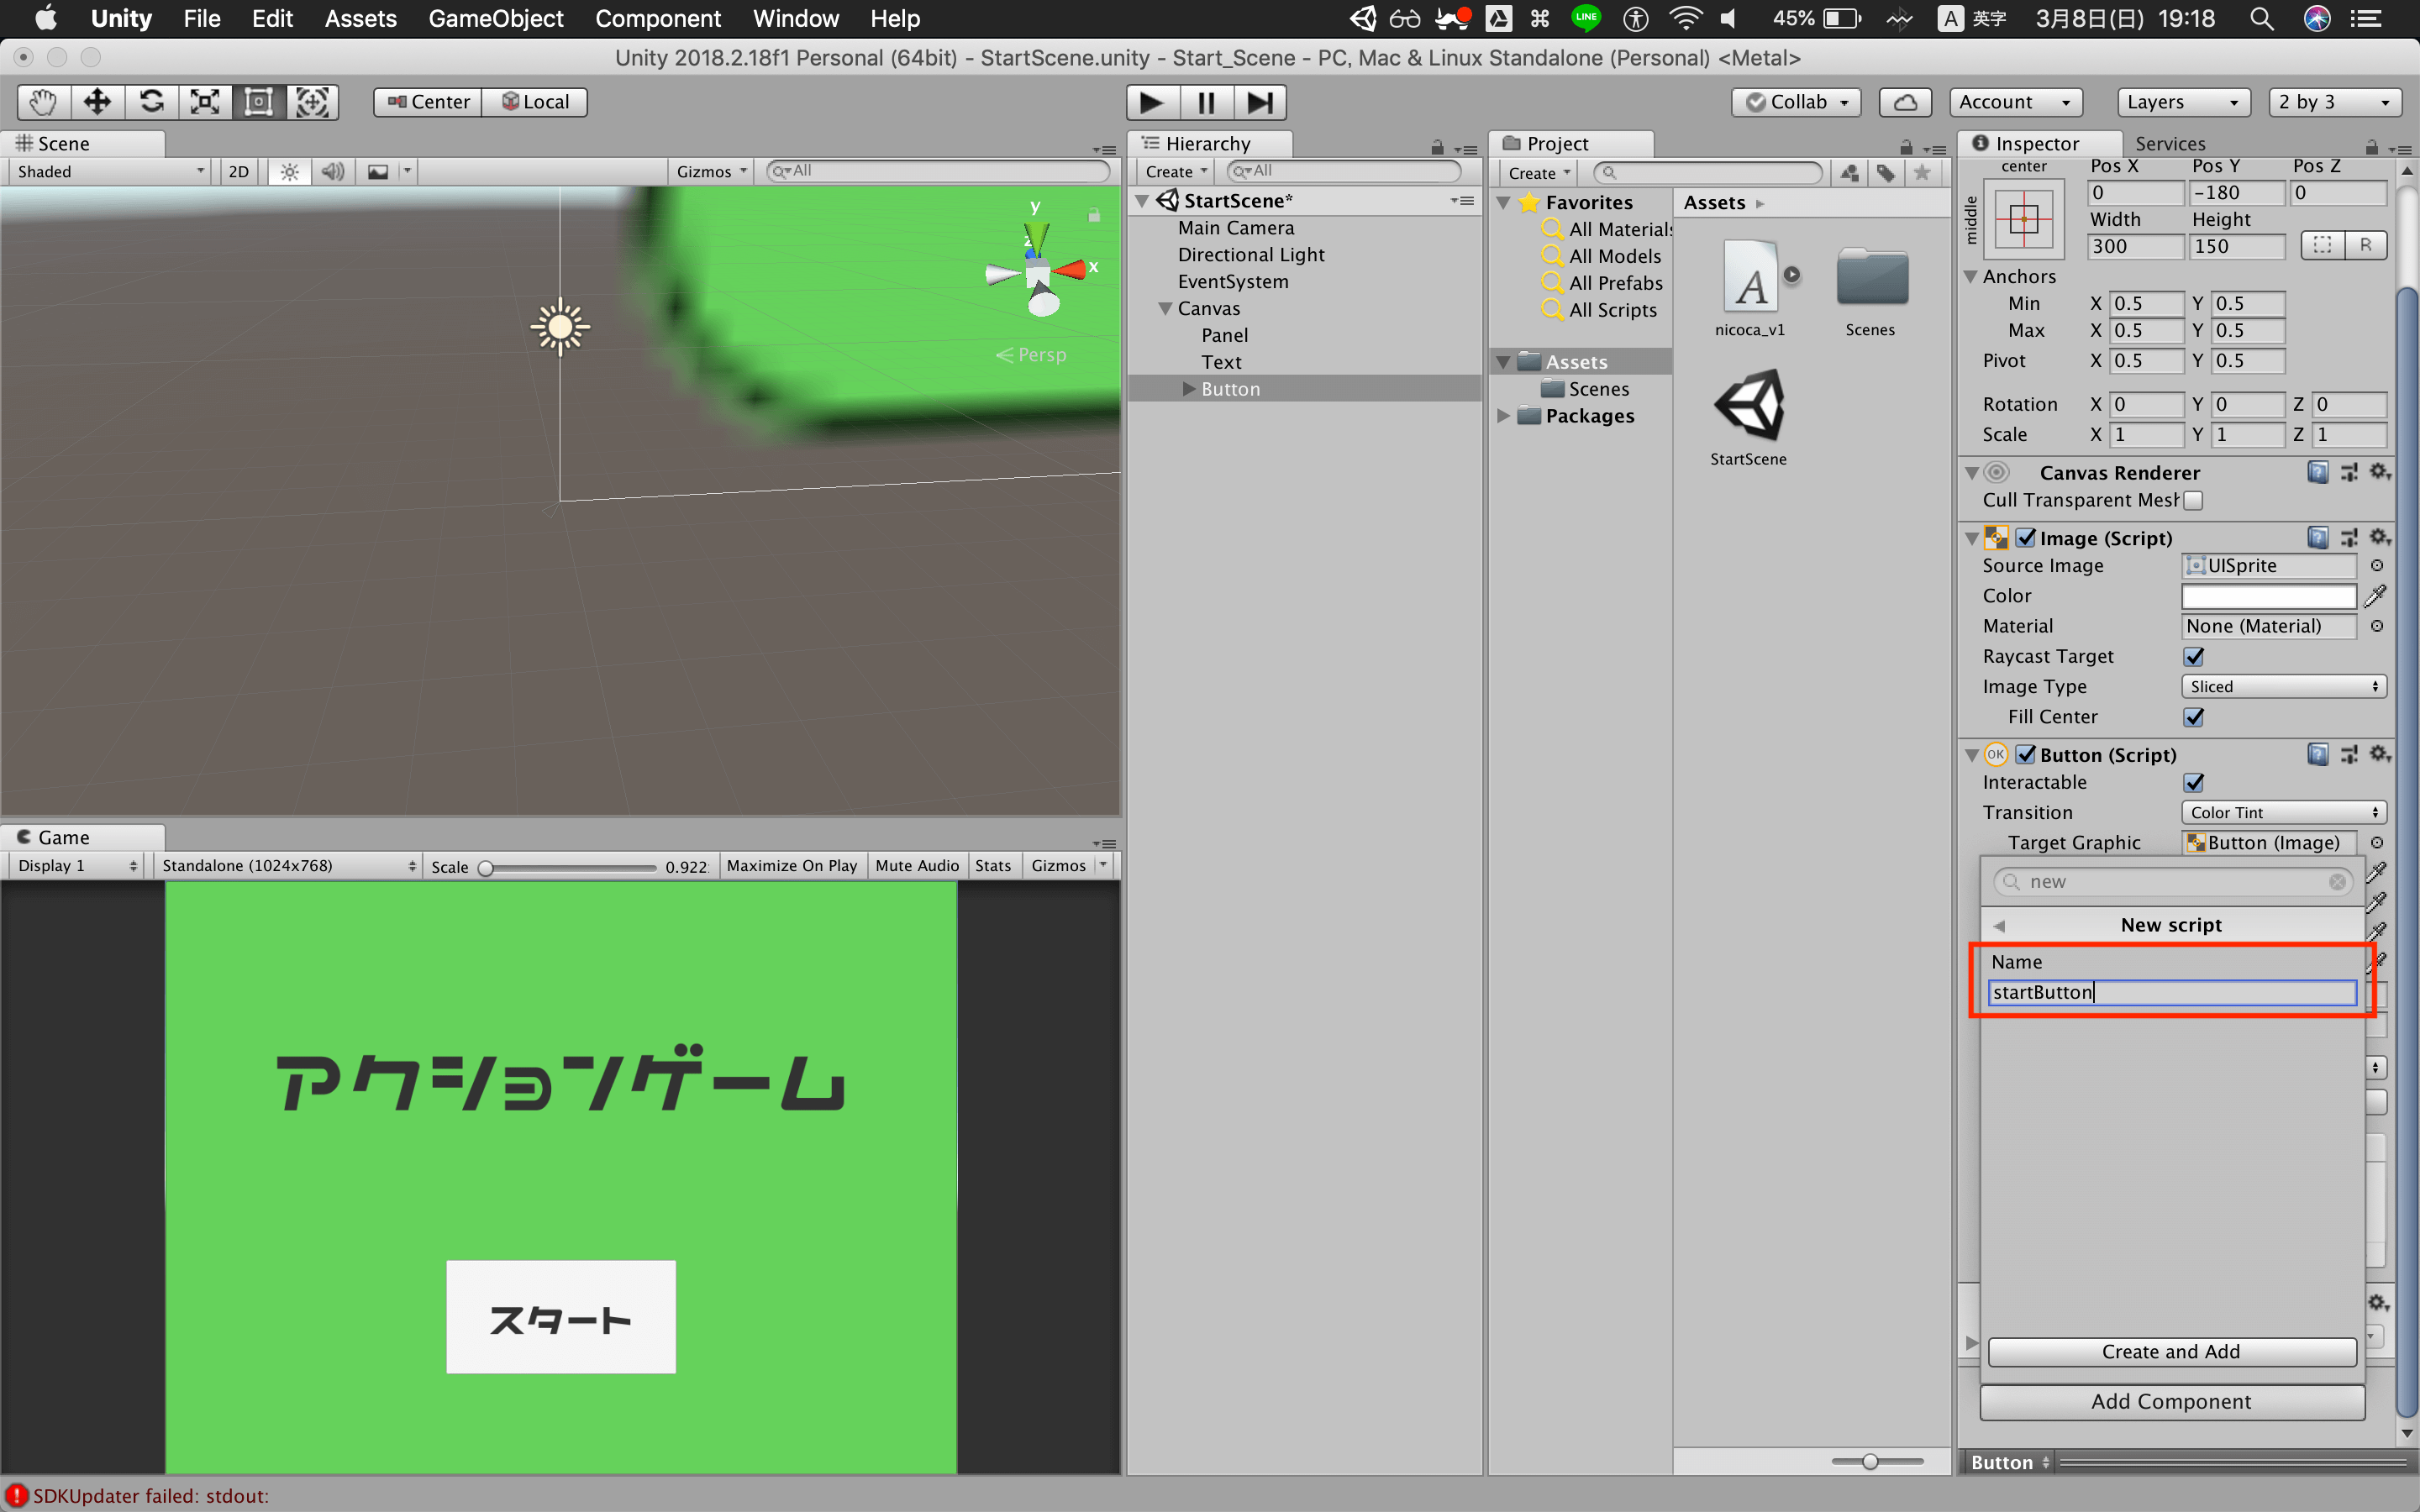Disable the Button script component
Screen dimensions: 2420x1512
pos(2026,754)
